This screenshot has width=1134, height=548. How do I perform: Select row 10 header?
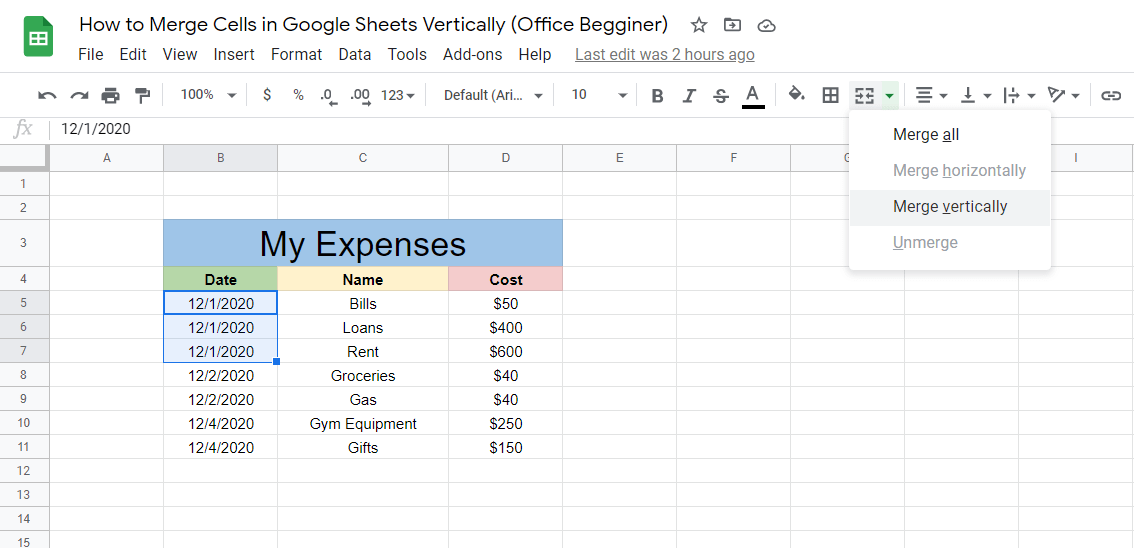pos(24,423)
